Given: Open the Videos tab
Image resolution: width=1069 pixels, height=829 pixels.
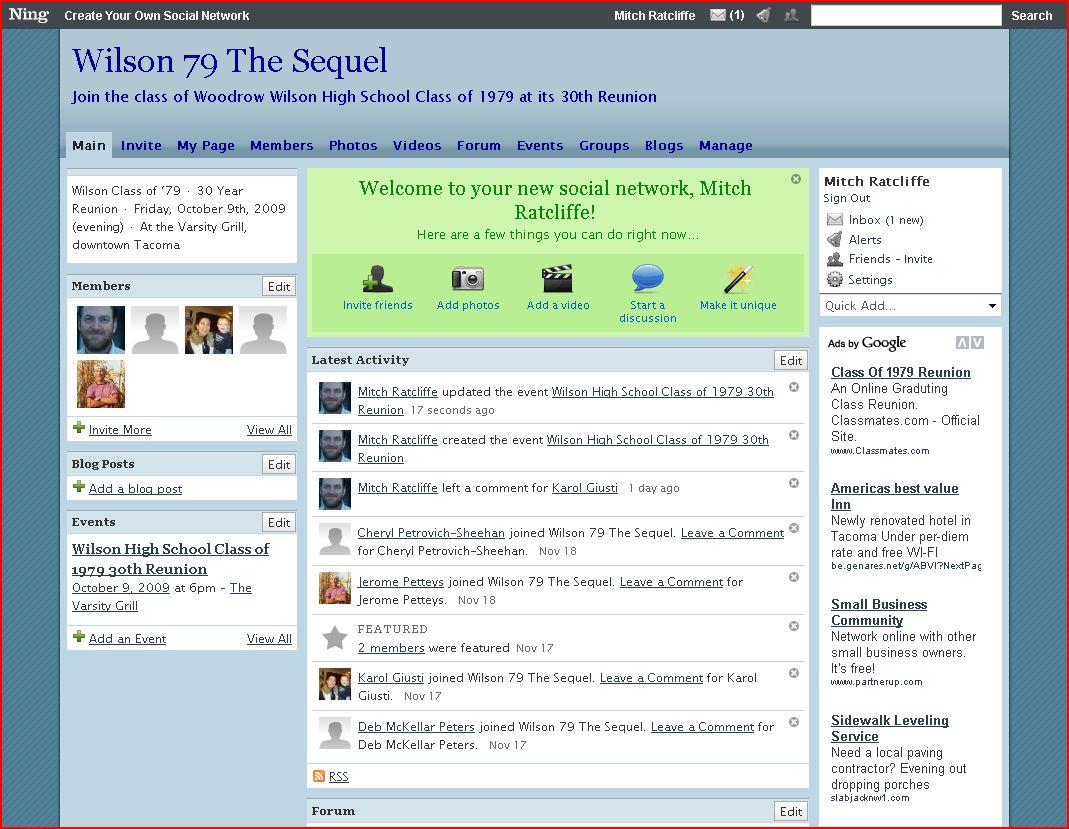Looking at the screenshot, I should 417,145.
